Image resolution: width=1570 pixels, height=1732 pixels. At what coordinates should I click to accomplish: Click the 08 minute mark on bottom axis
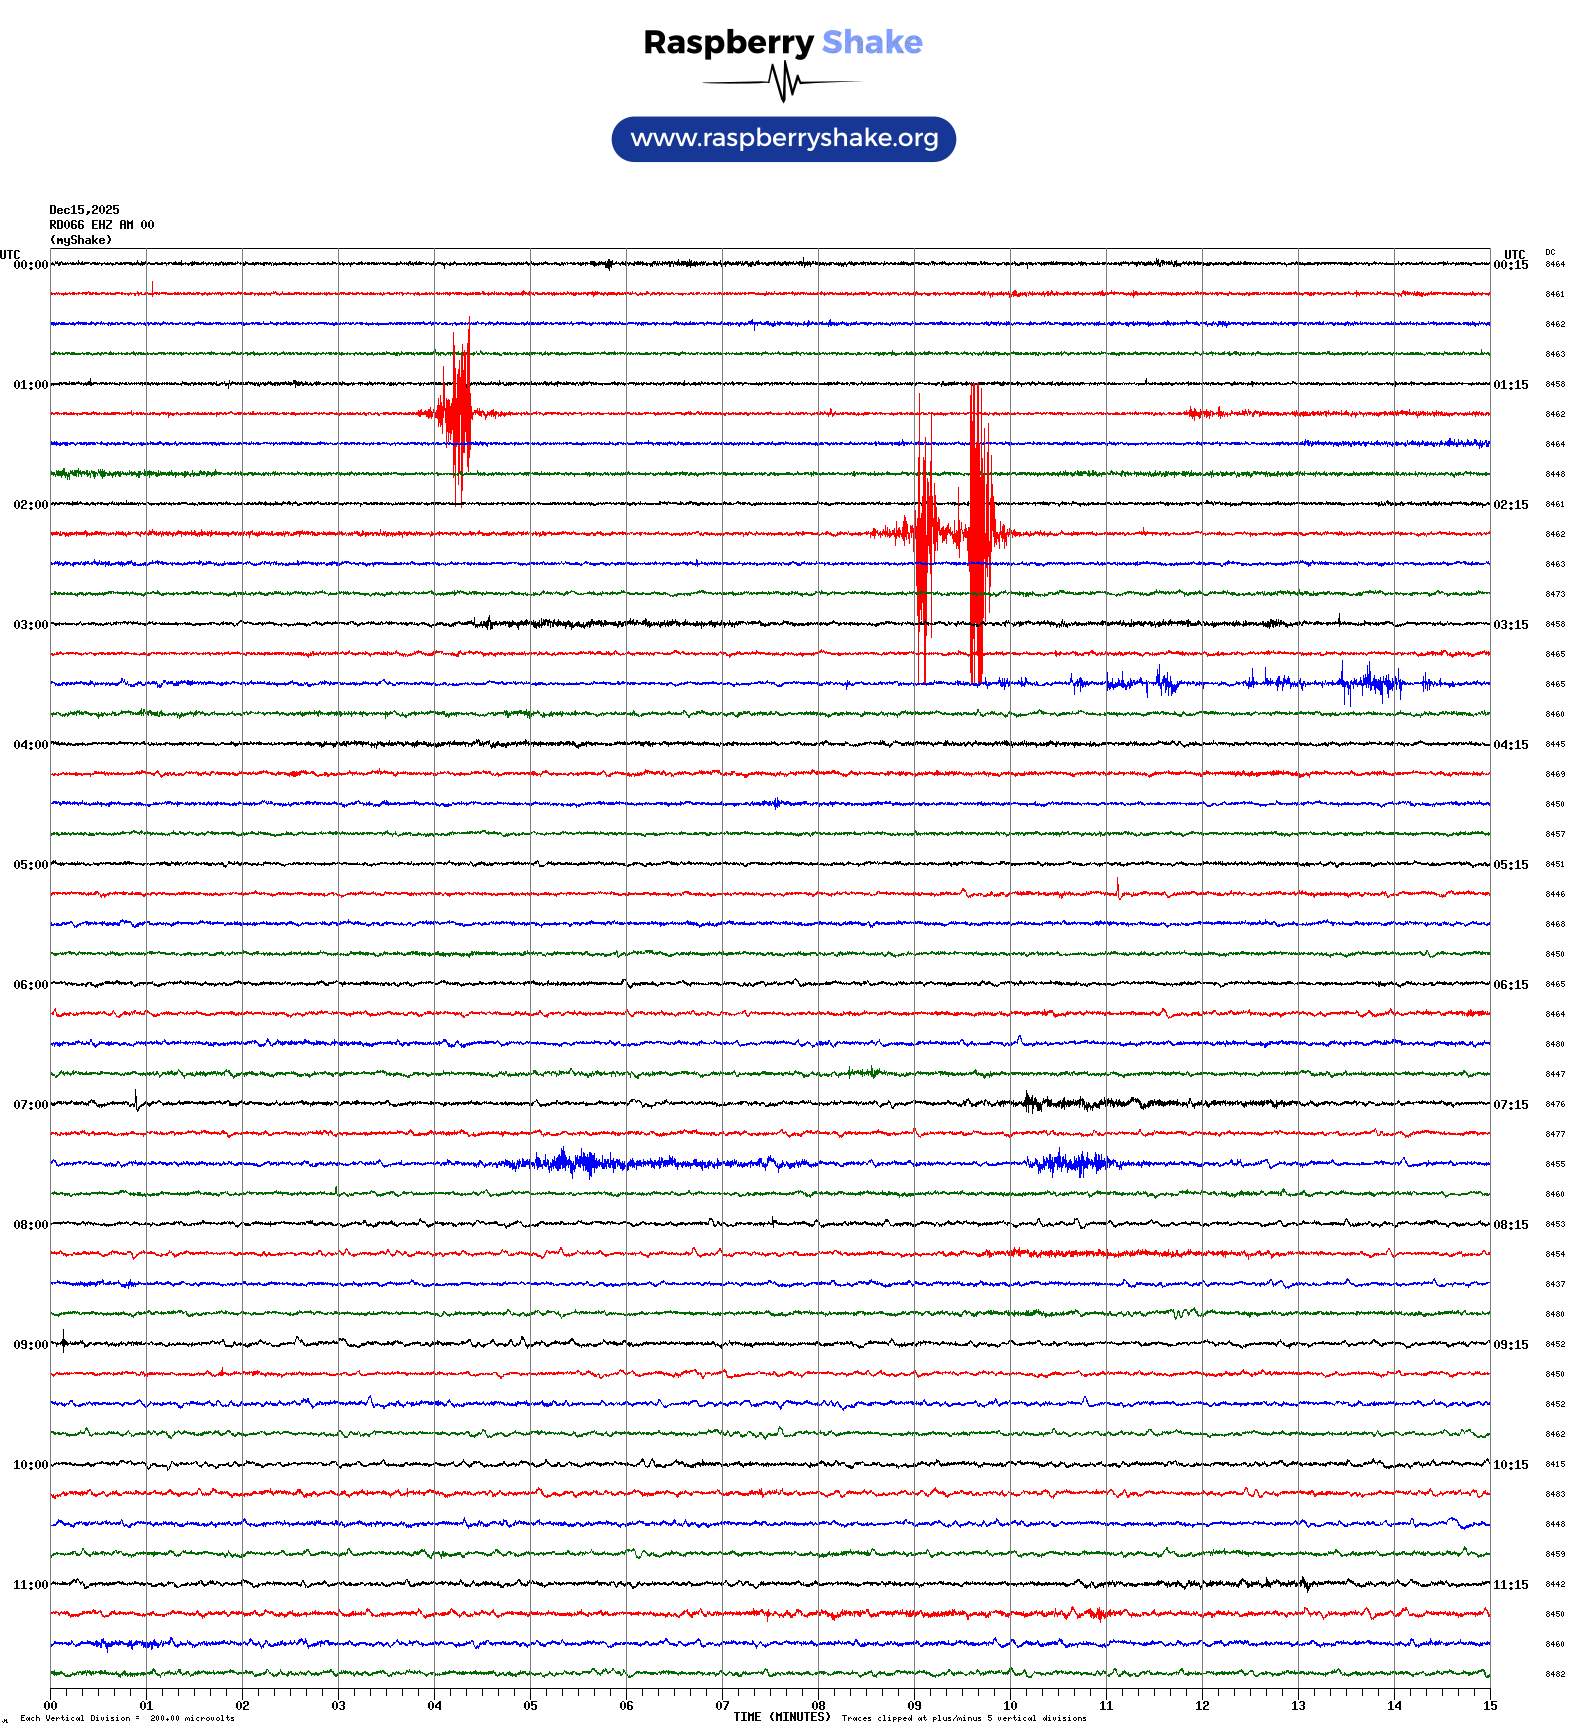818,1706
